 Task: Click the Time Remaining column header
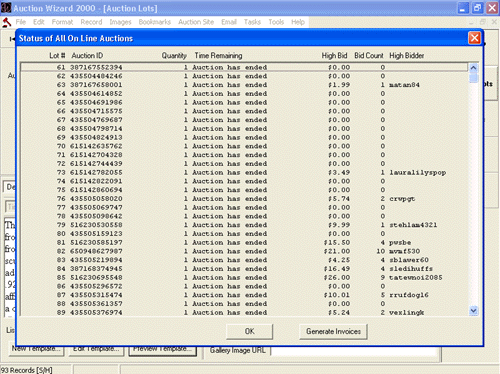tap(218, 56)
